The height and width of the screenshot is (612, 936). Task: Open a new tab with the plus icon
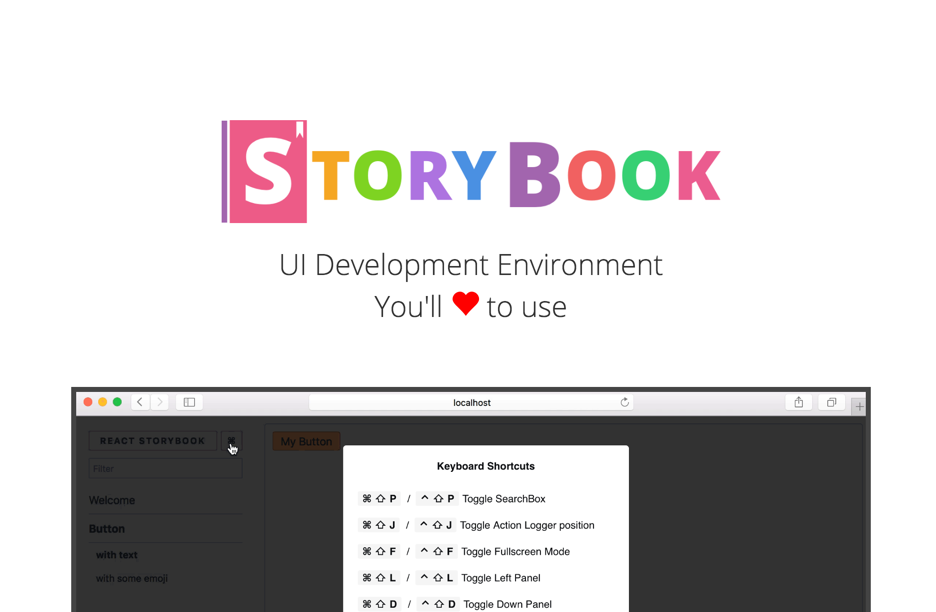tap(859, 405)
